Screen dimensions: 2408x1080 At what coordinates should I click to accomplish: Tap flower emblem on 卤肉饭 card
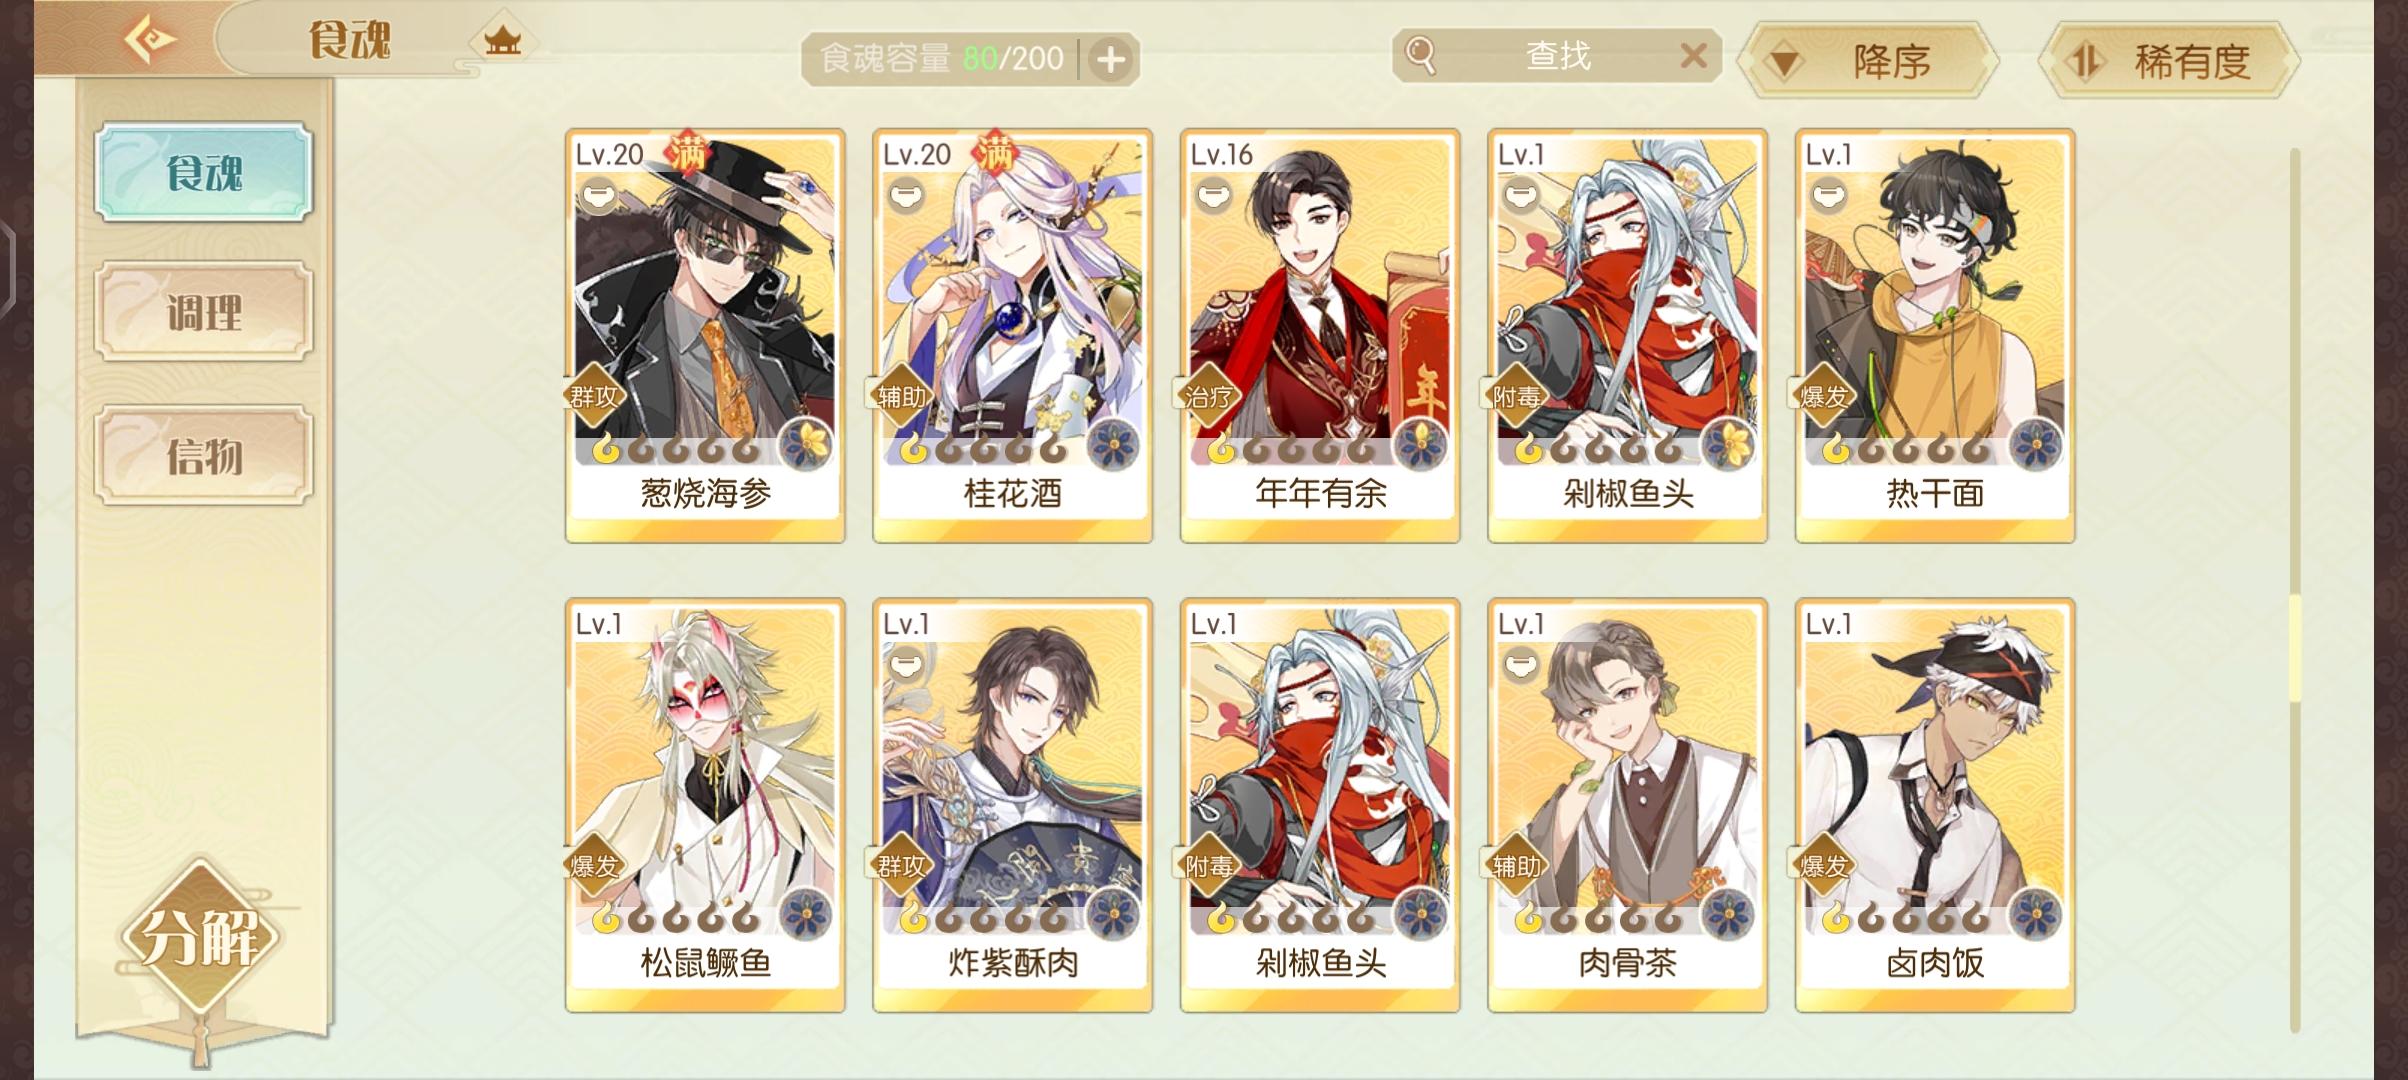pyautogui.click(x=2036, y=913)
